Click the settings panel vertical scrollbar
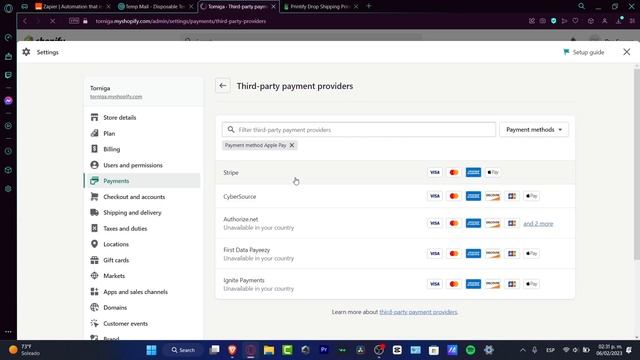 pos(637,163)
